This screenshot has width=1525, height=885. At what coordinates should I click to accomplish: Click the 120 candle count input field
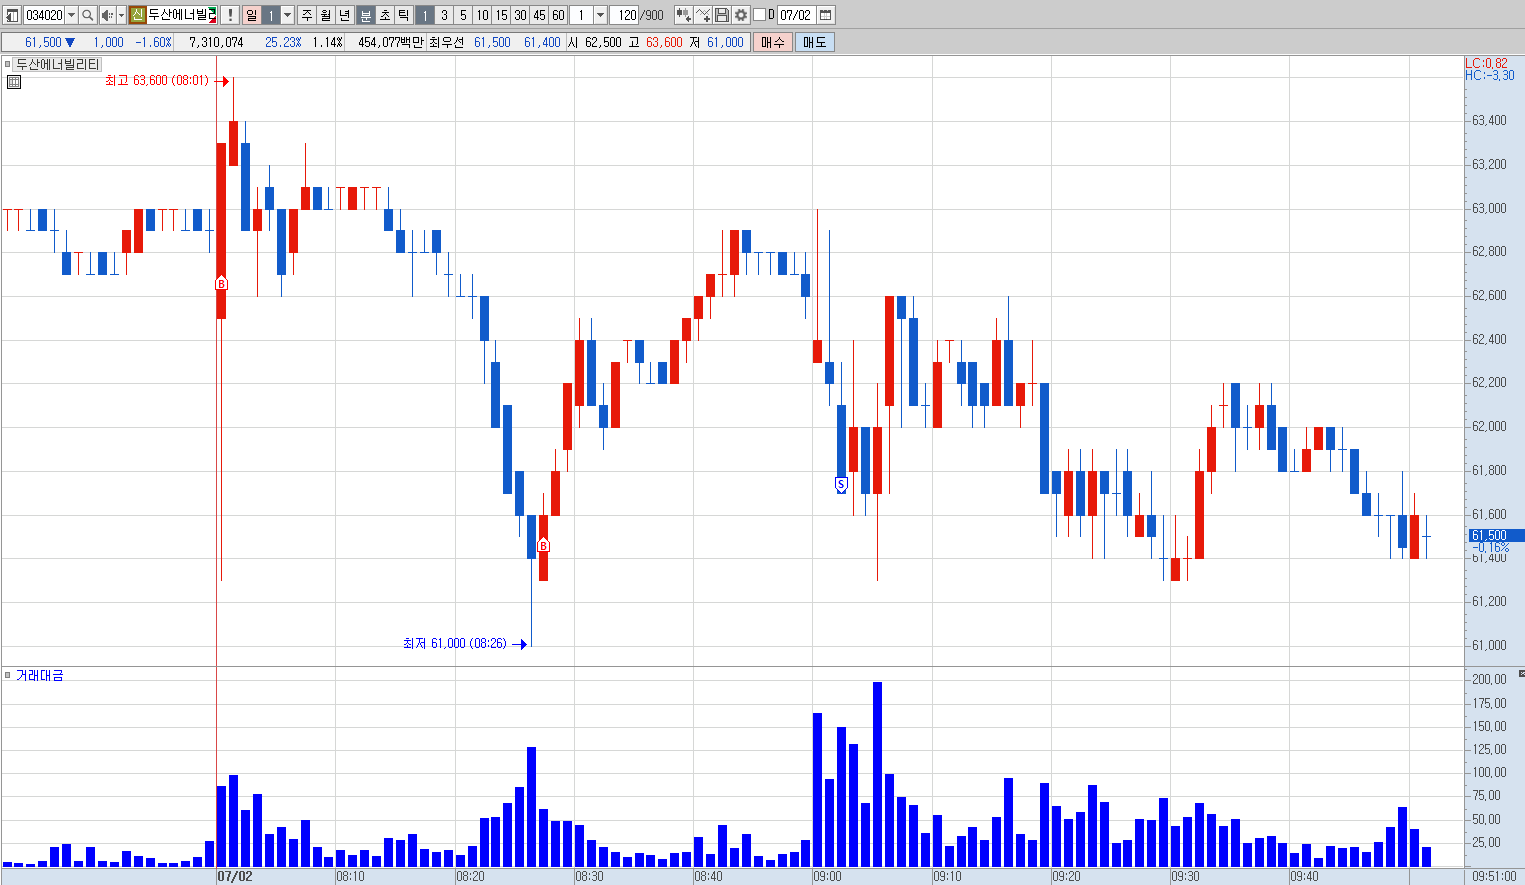[x=625, y=15]
